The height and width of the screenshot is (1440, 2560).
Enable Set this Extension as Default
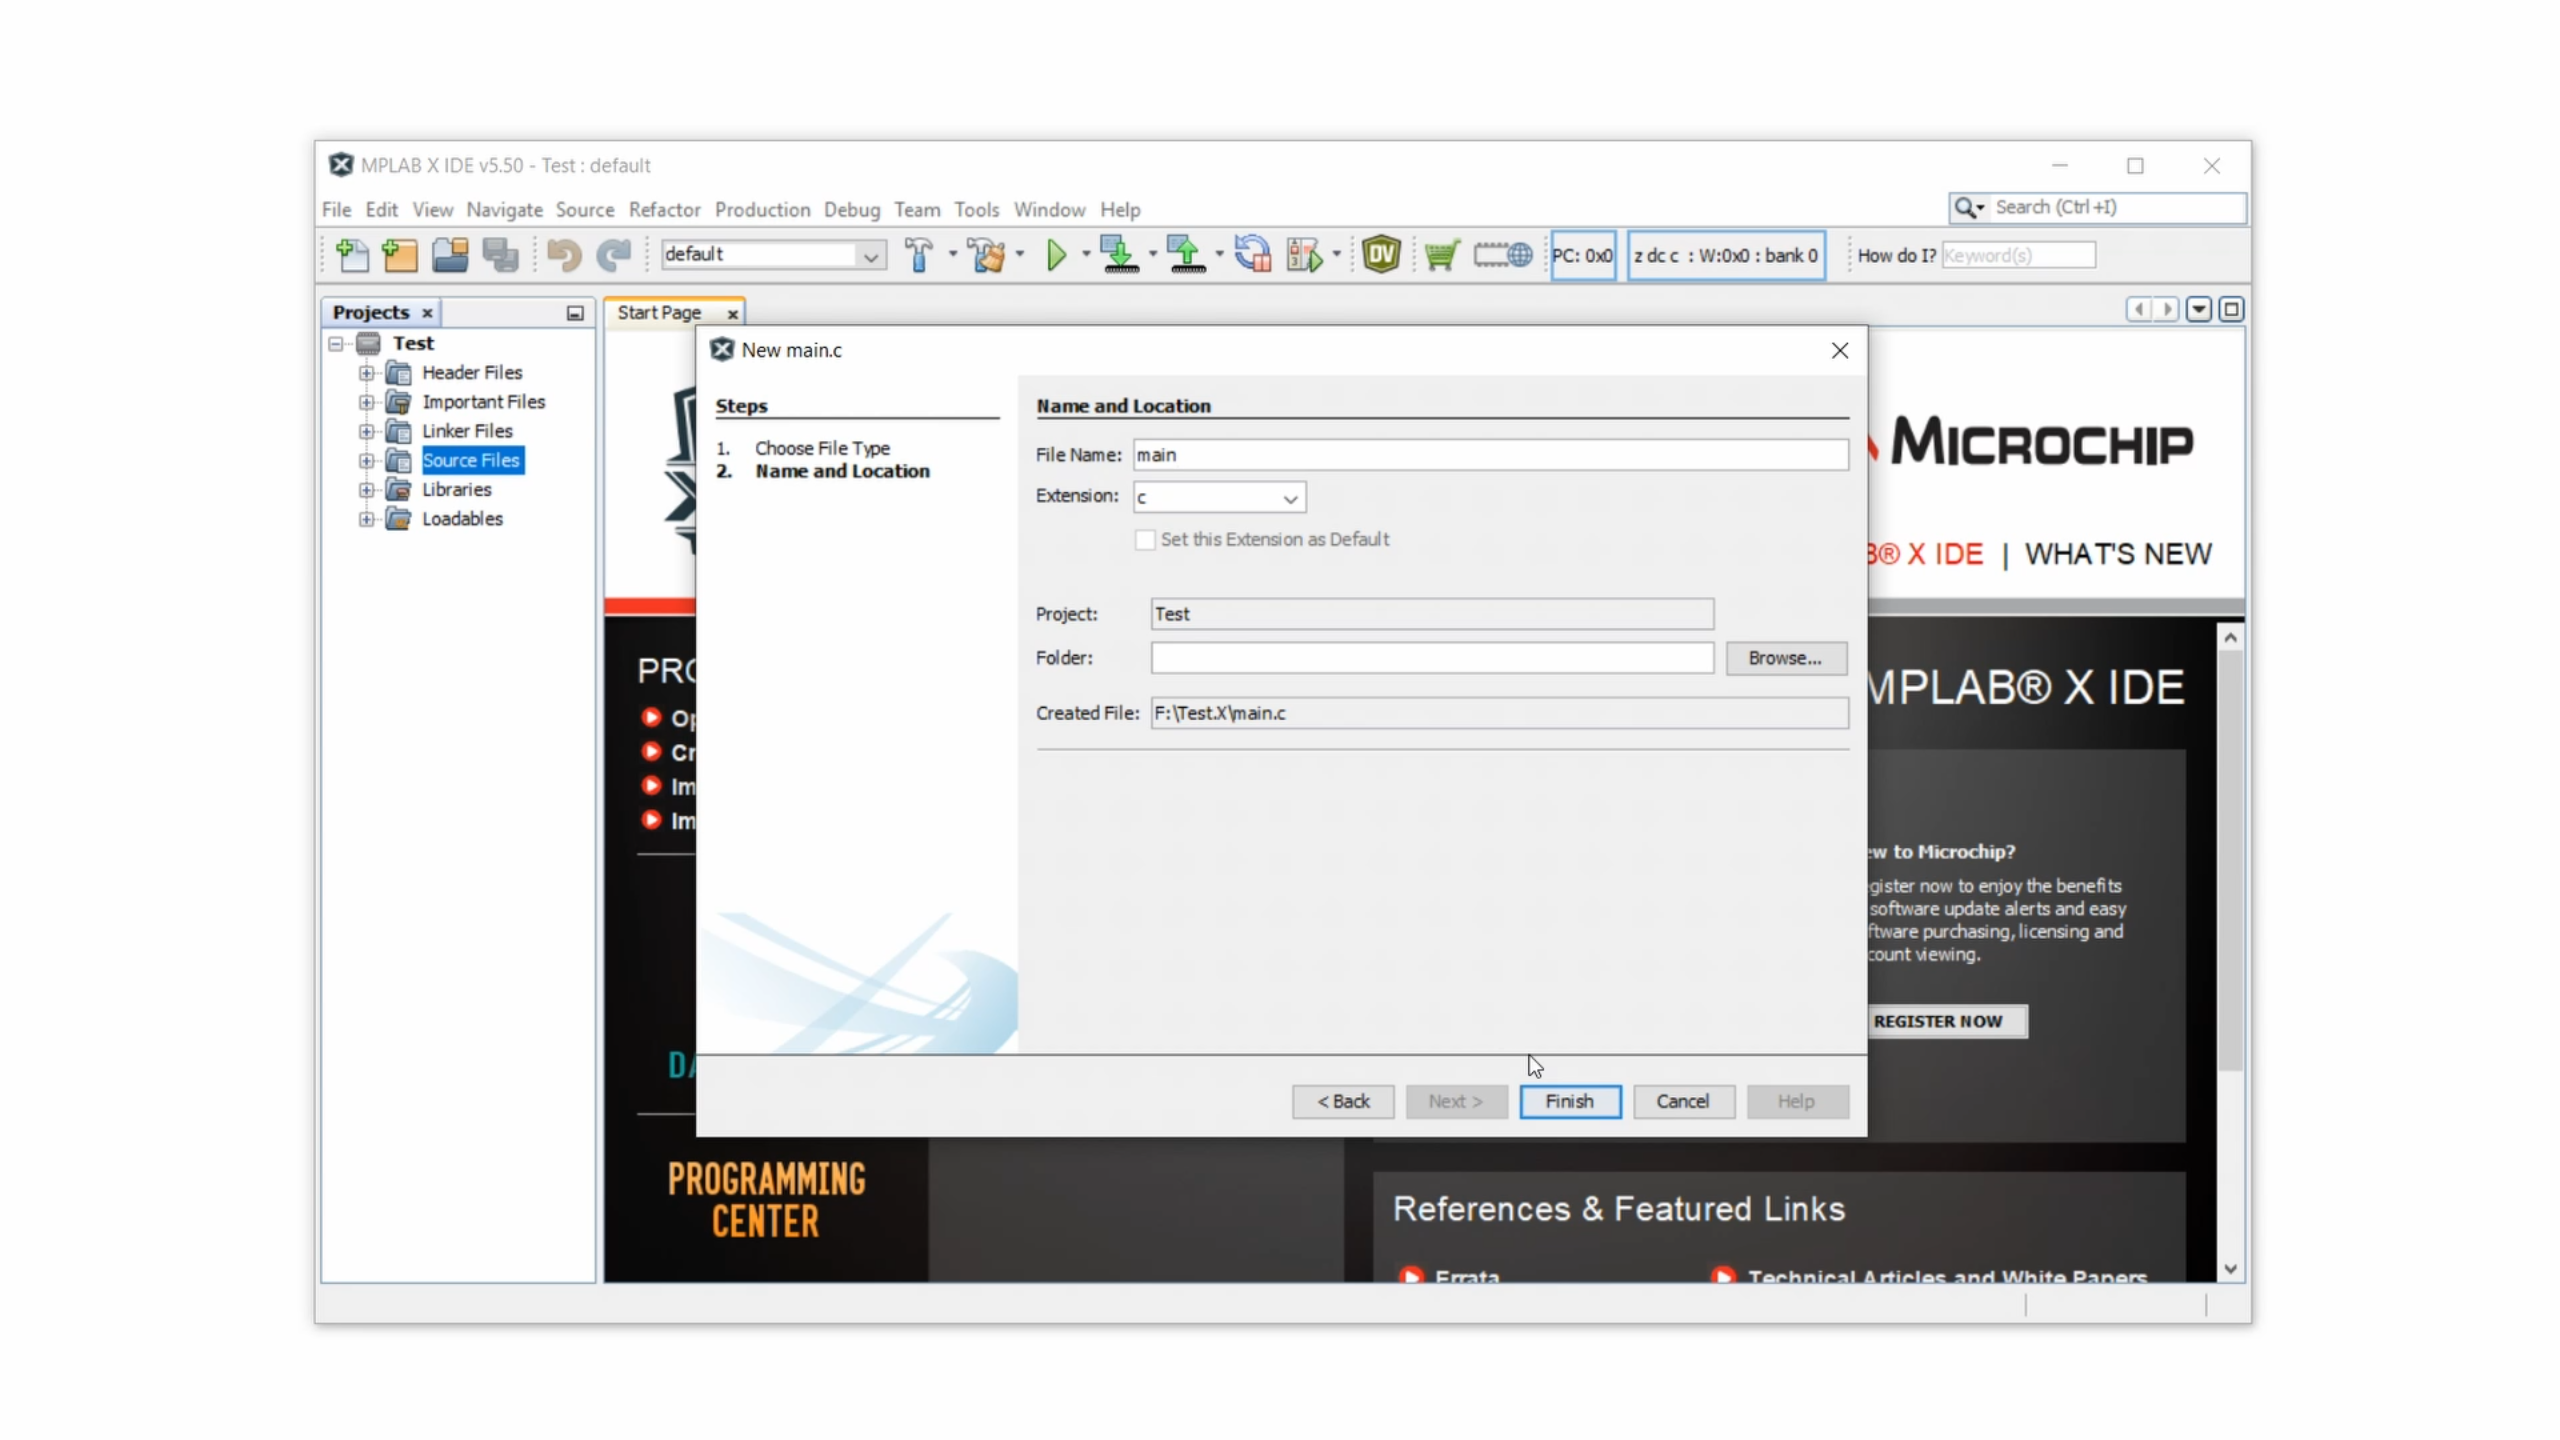(1145, 540)
